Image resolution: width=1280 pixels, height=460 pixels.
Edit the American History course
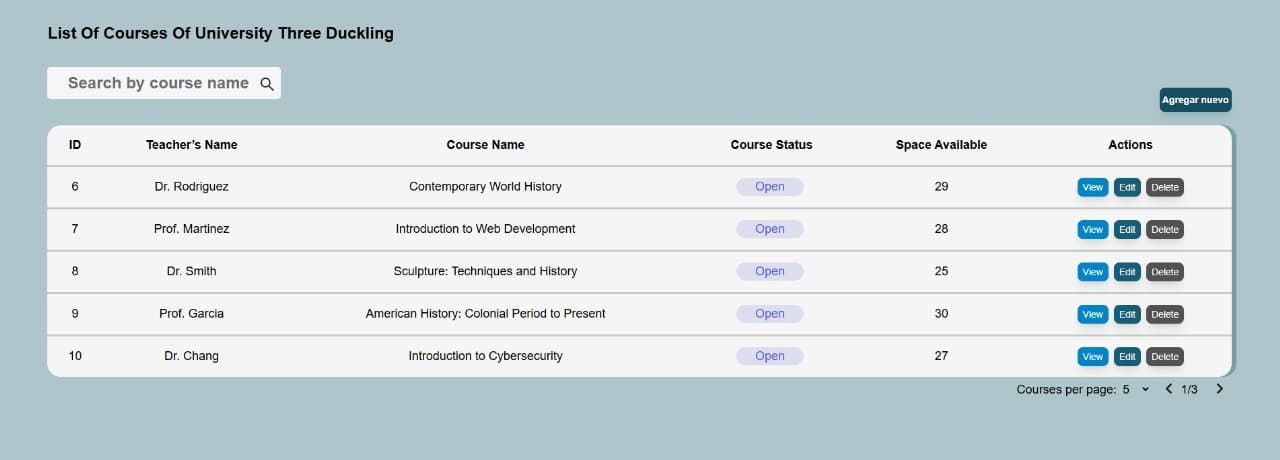coord(1127,314)
